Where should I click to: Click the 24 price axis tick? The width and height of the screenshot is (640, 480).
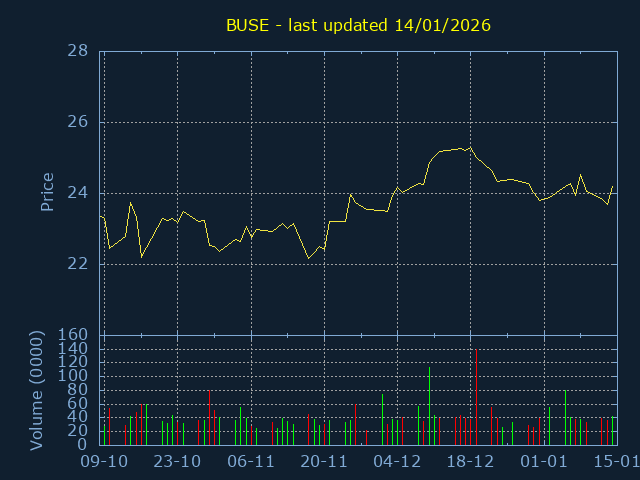coord(79,193)
